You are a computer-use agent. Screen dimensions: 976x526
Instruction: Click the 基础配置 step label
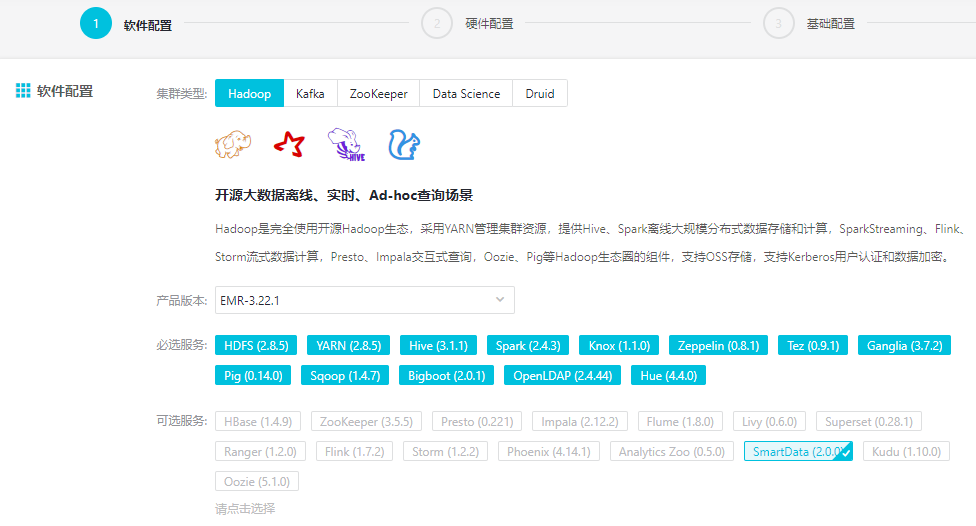[830, 24]
